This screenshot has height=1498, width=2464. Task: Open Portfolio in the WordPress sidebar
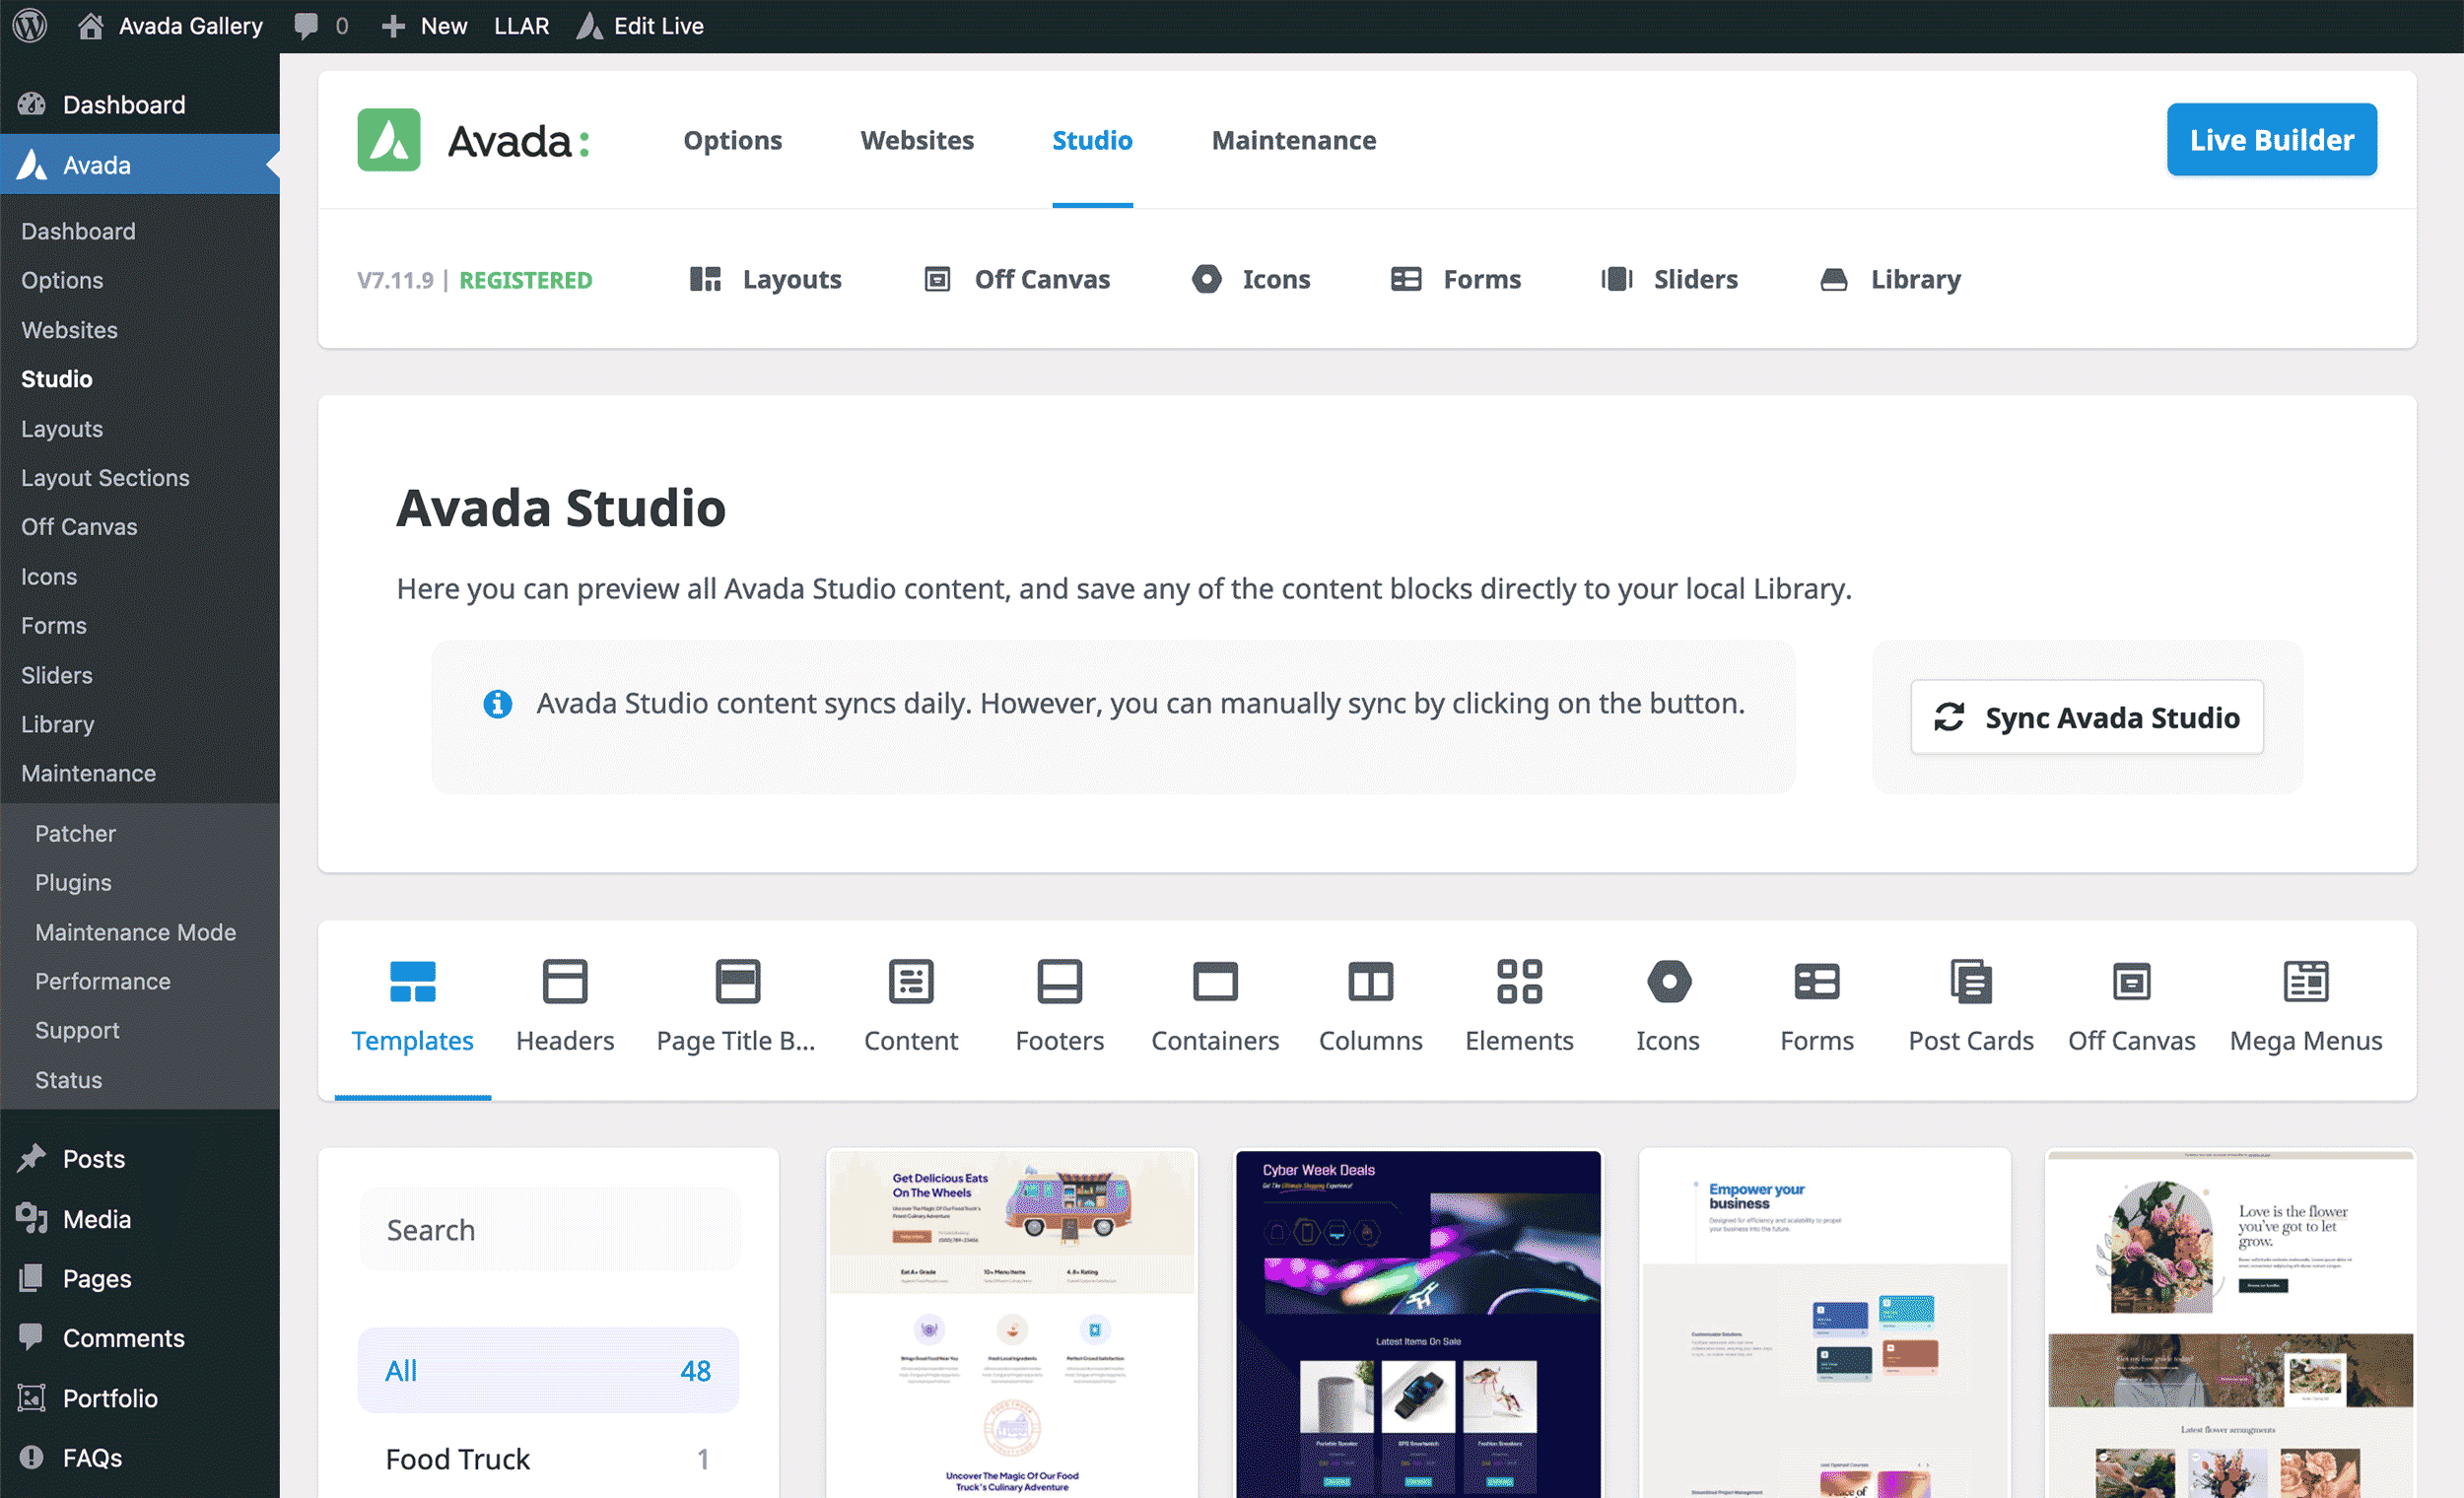coord(110,1398)
